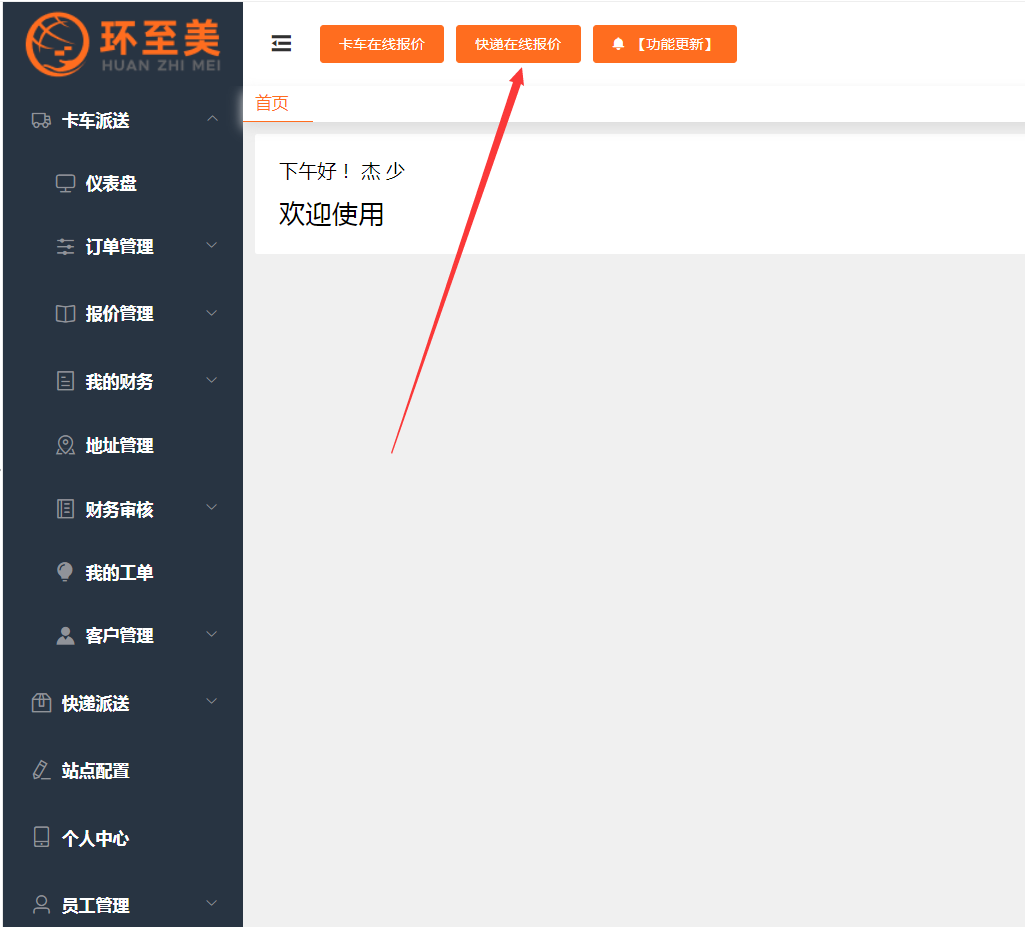Click the 快递在线报价 button

click(518, 44)
